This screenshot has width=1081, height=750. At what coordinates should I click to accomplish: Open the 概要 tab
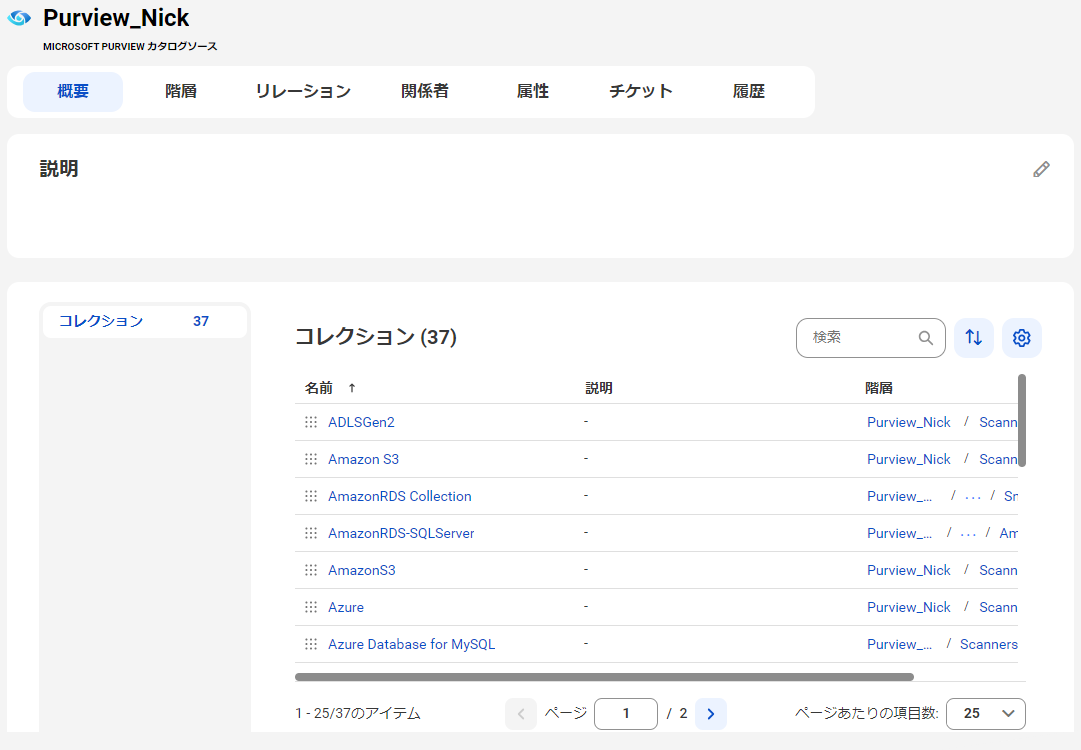pyautogui.click(x=73, y=92)
